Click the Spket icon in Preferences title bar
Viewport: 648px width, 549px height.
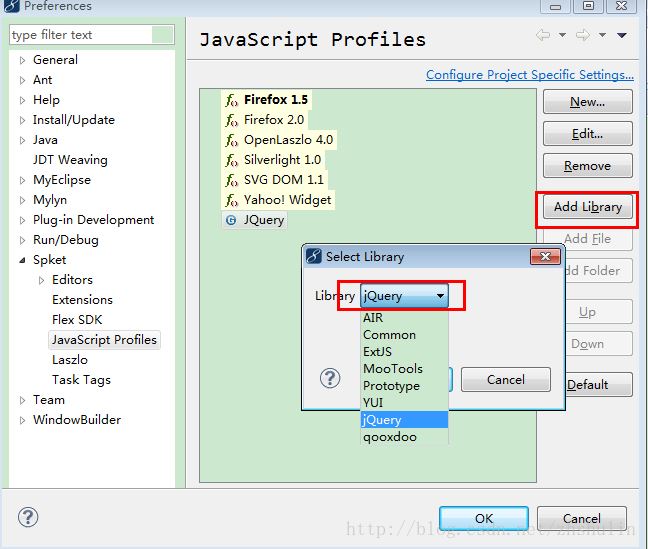[x=12, y=5]
